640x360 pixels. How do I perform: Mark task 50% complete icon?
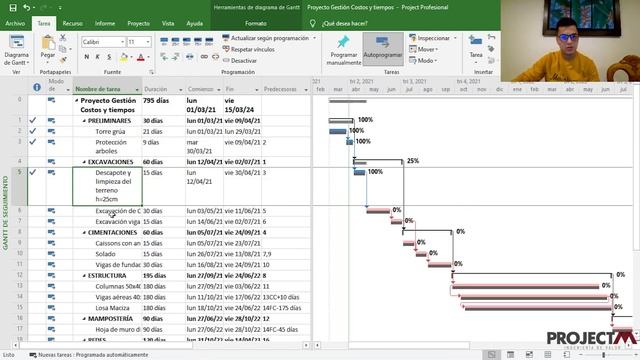coord(187,41)
